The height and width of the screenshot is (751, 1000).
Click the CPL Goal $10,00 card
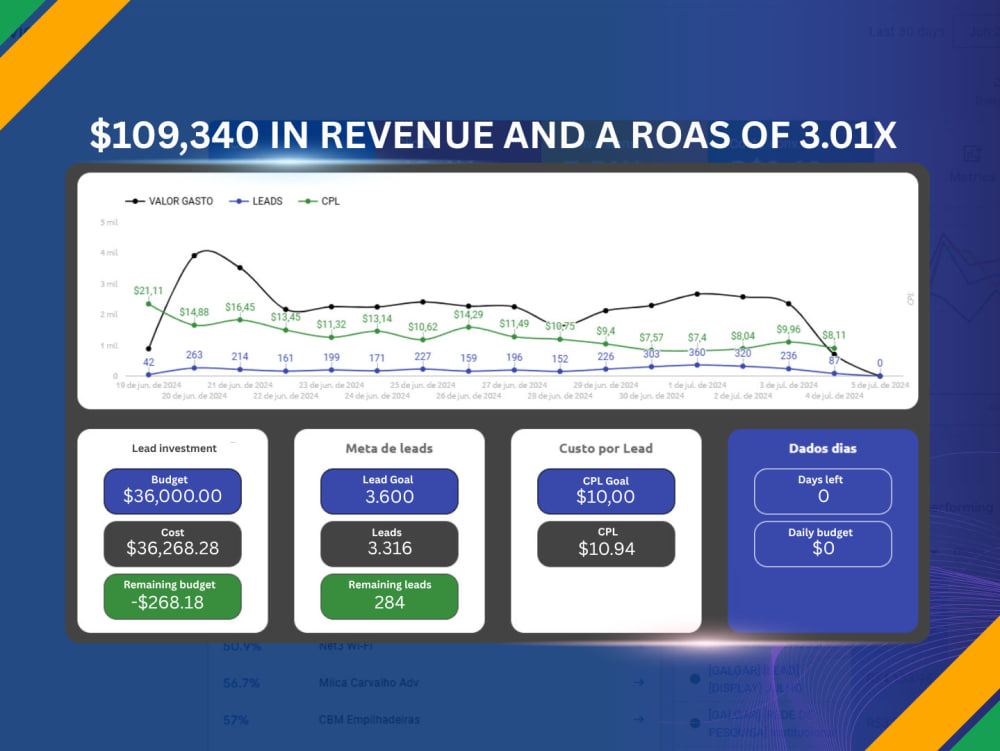pos(606,491)
